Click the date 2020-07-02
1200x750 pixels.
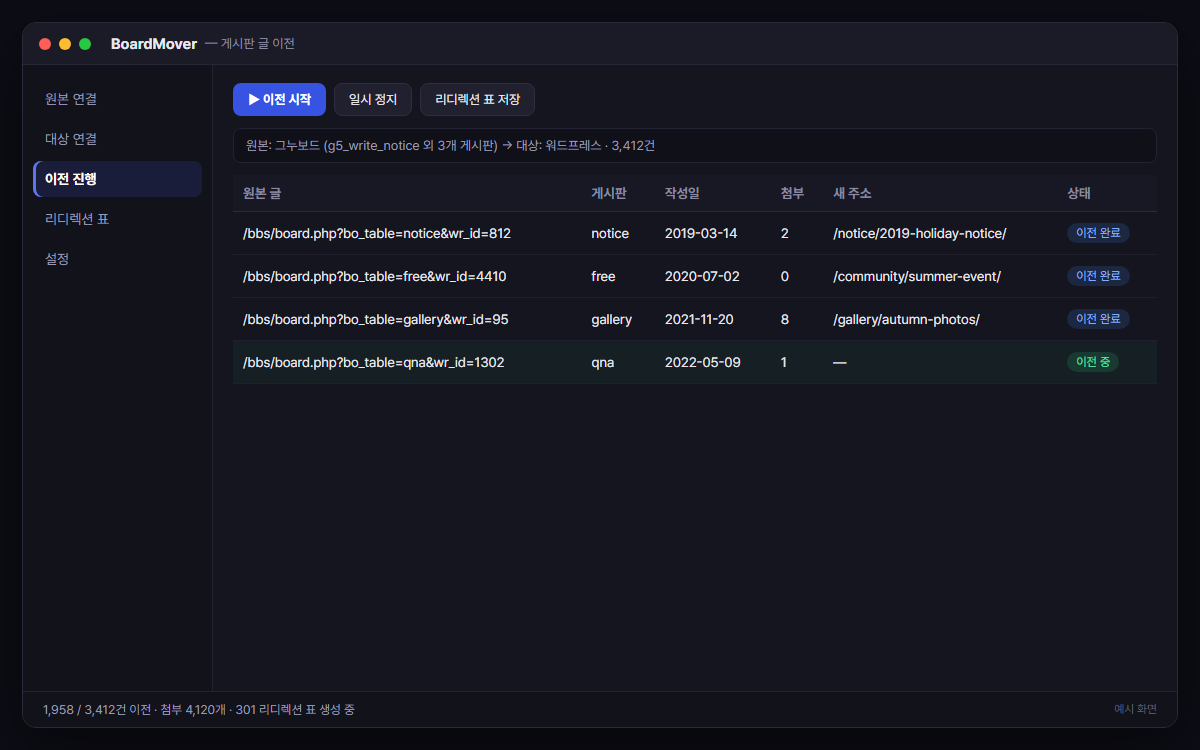pos(702,276)
